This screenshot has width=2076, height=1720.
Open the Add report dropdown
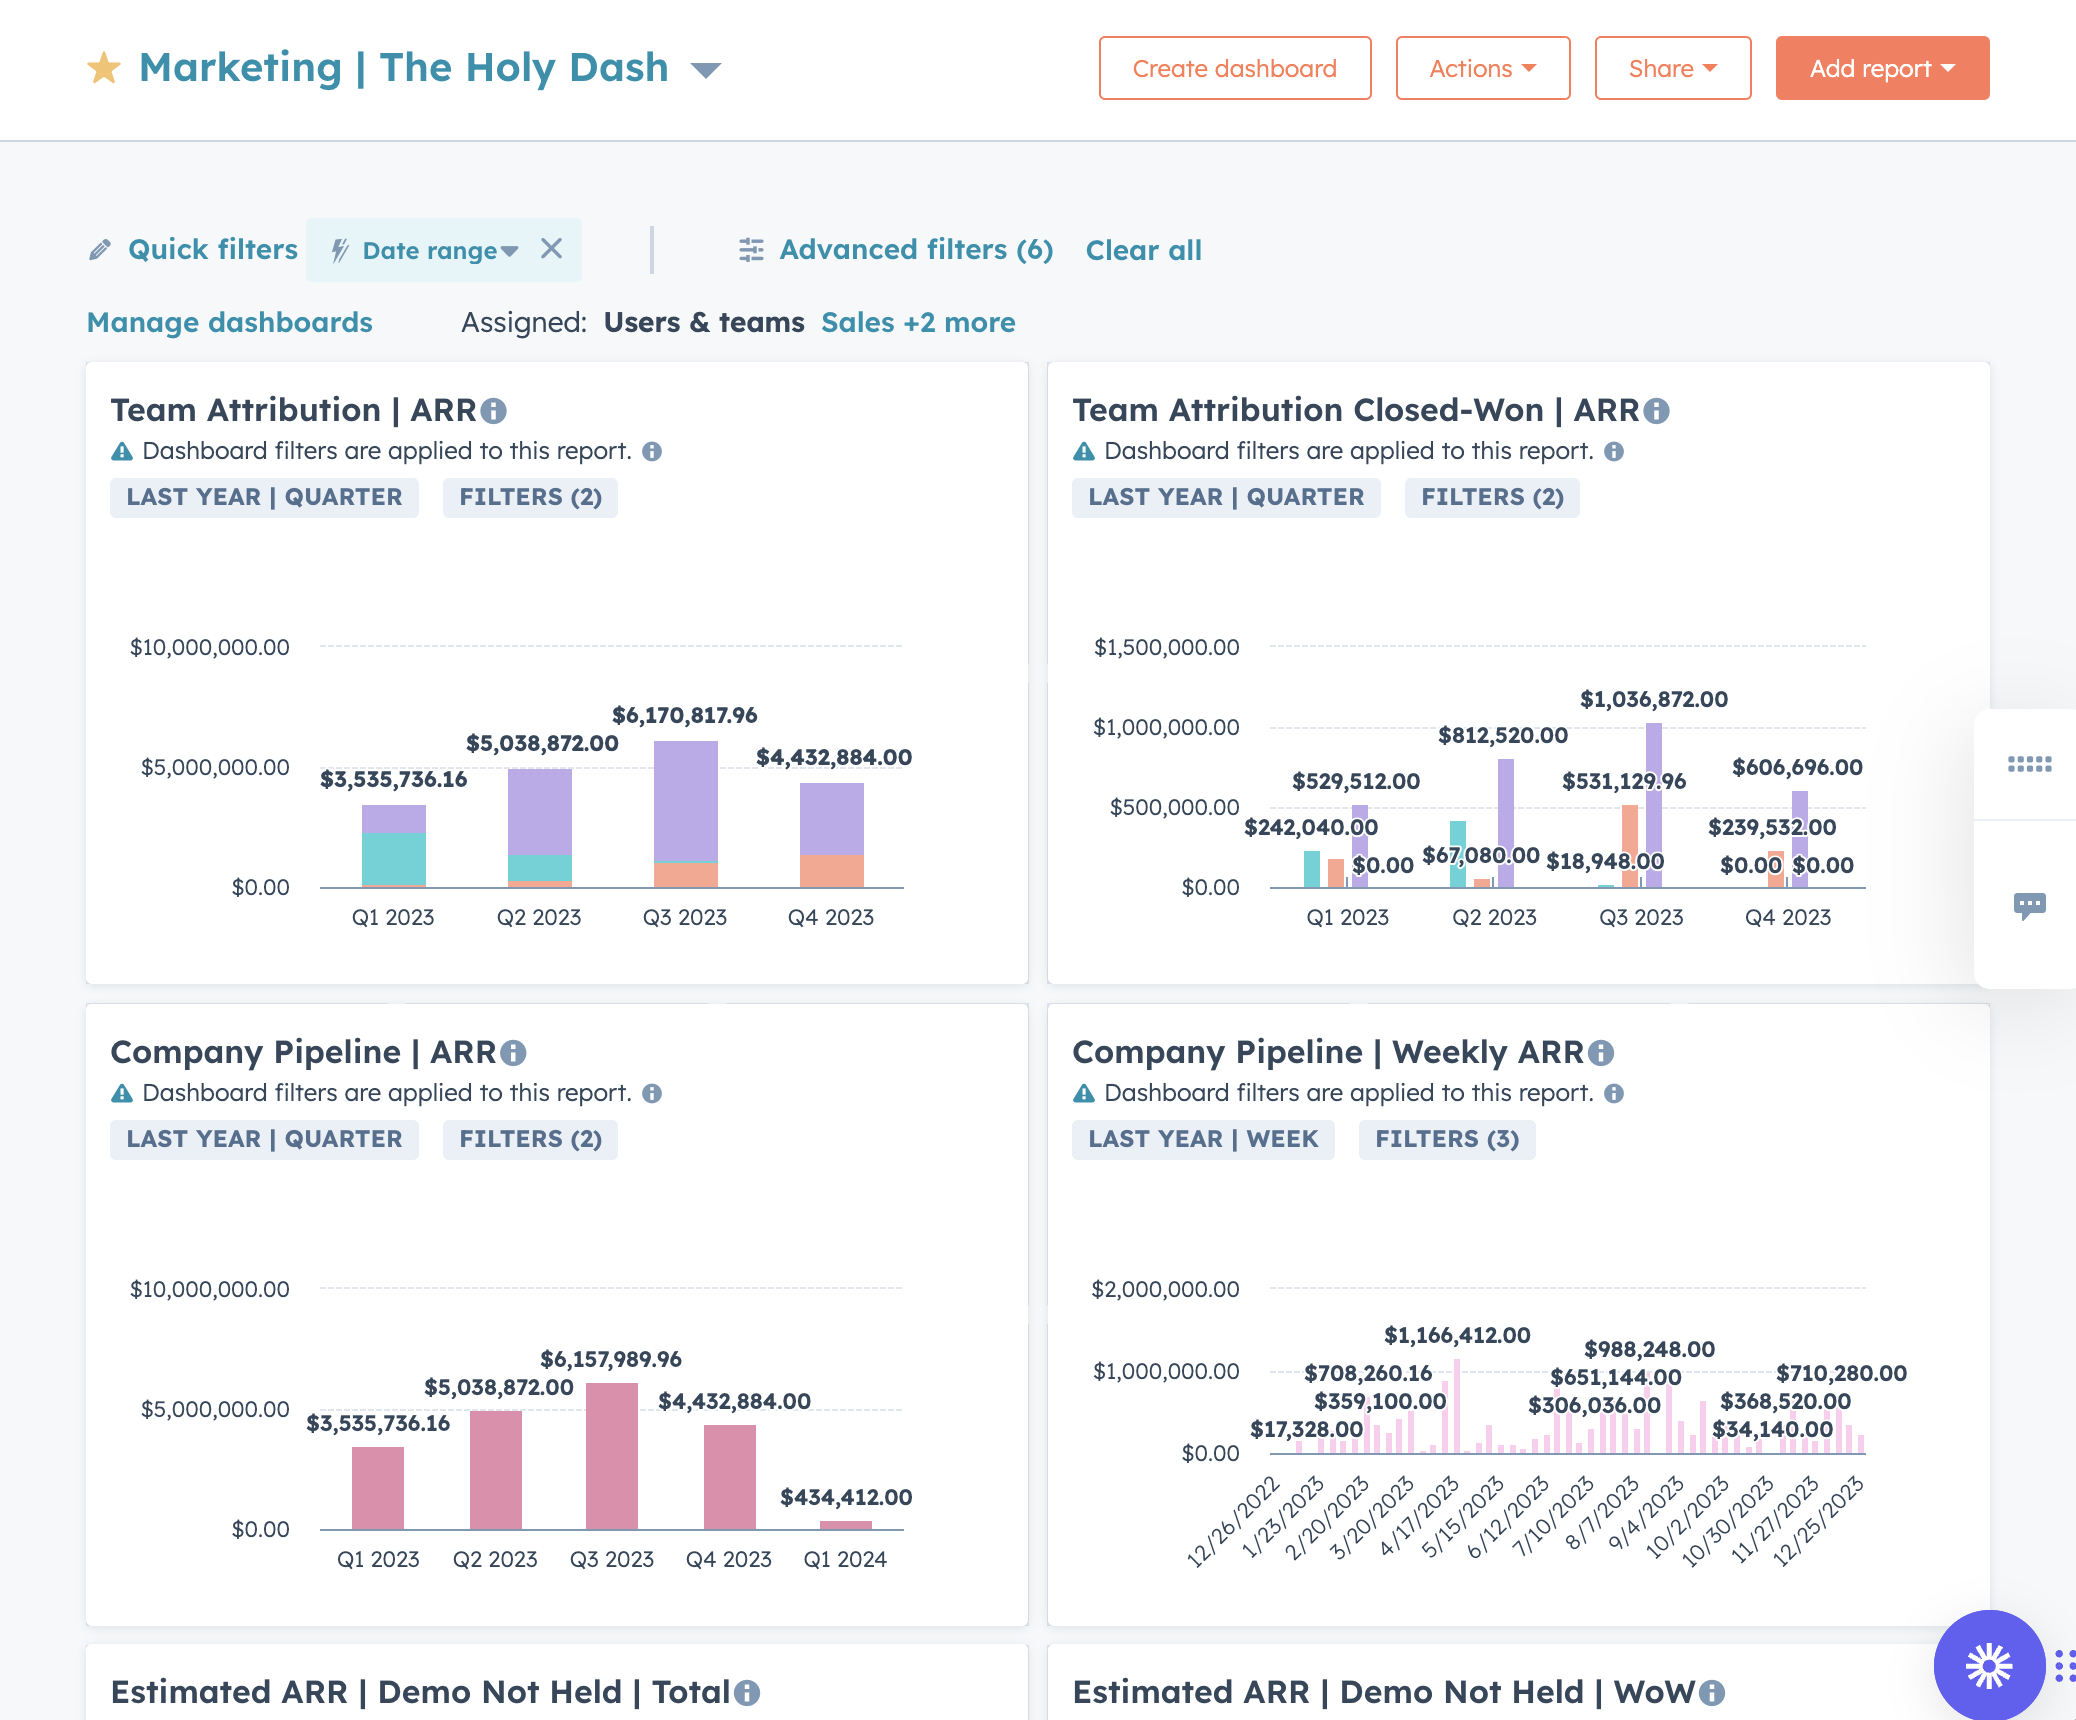1882,68
